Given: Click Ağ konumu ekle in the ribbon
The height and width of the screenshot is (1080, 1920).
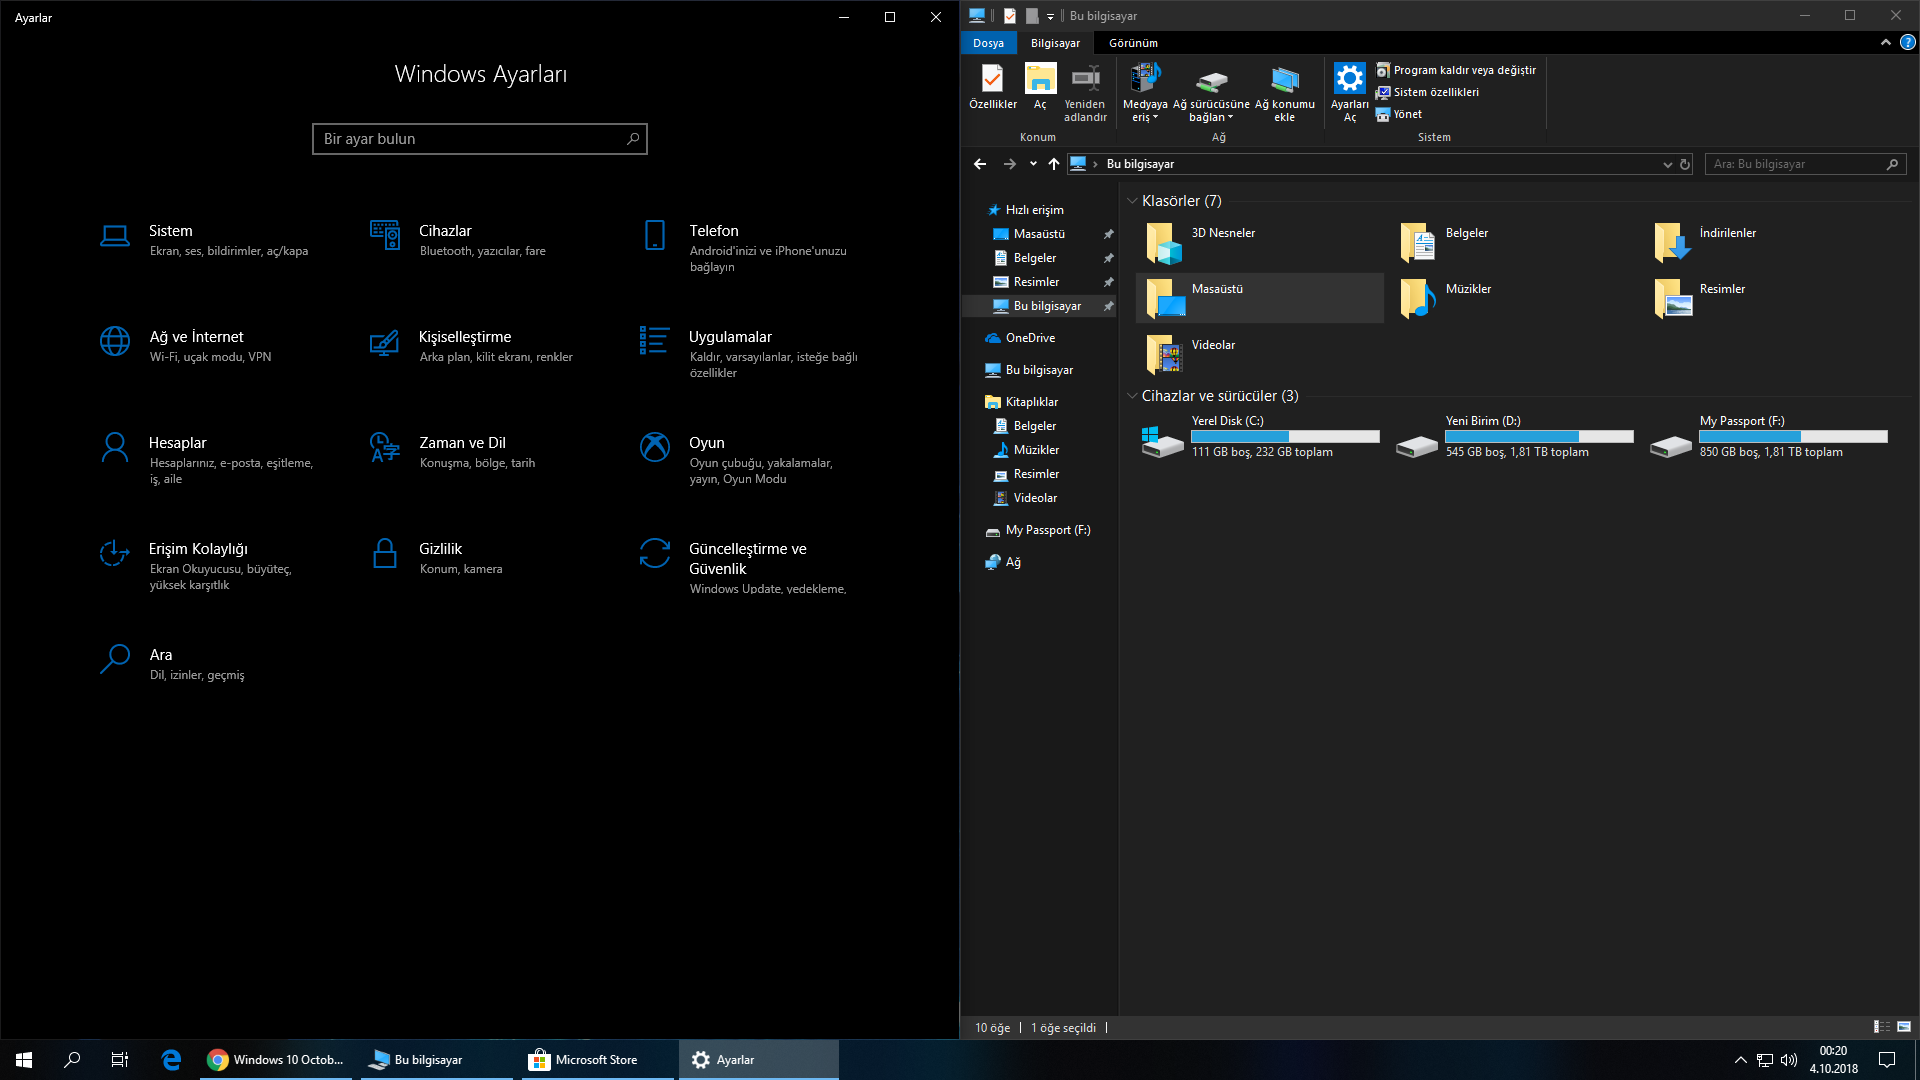Looking at the screenshot, I should 1284,92.
